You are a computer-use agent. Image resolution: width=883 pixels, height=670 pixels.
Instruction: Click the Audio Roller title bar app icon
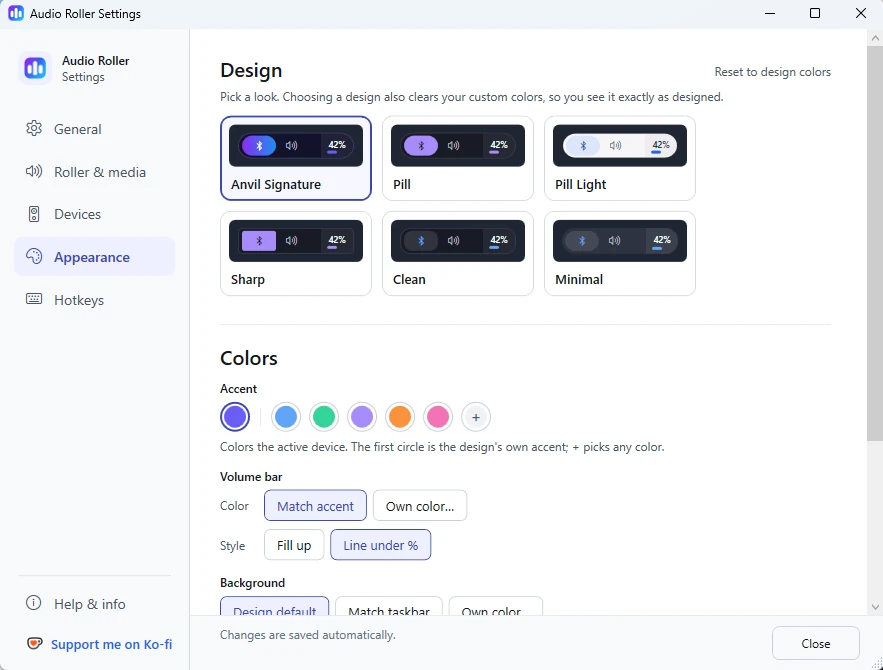pos(16,13)
